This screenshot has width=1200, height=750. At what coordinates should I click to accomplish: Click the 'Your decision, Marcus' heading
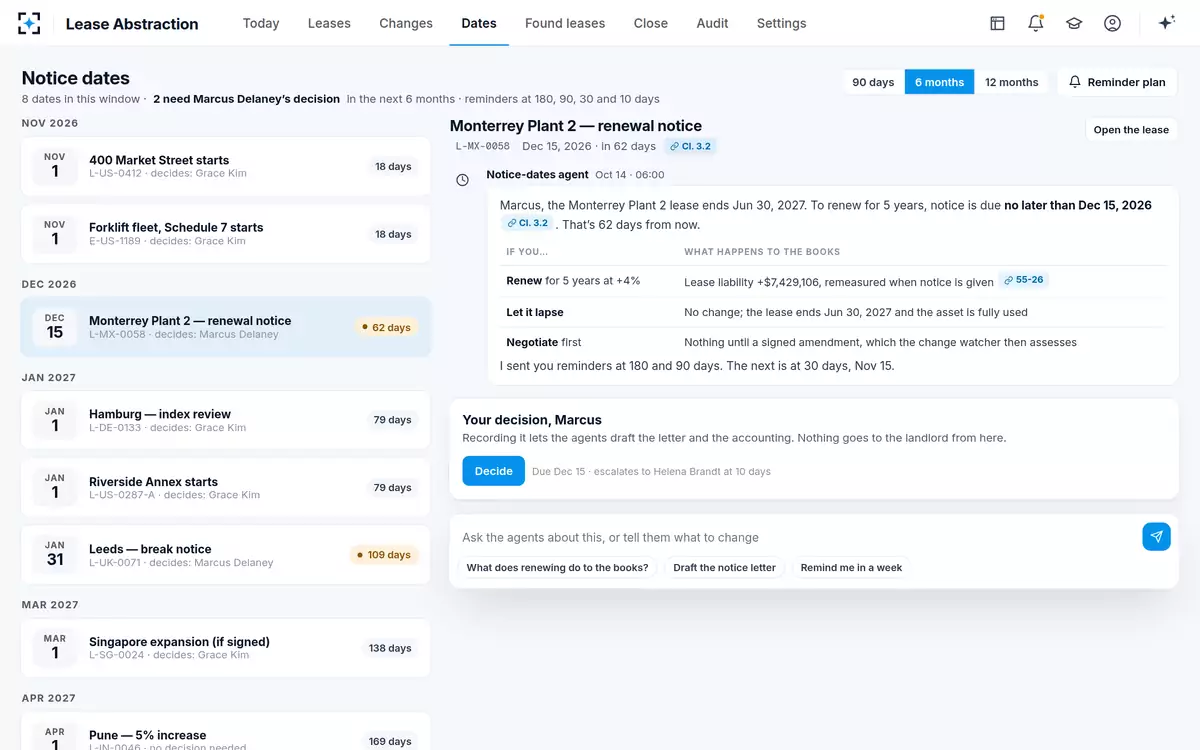coord(532,420)
